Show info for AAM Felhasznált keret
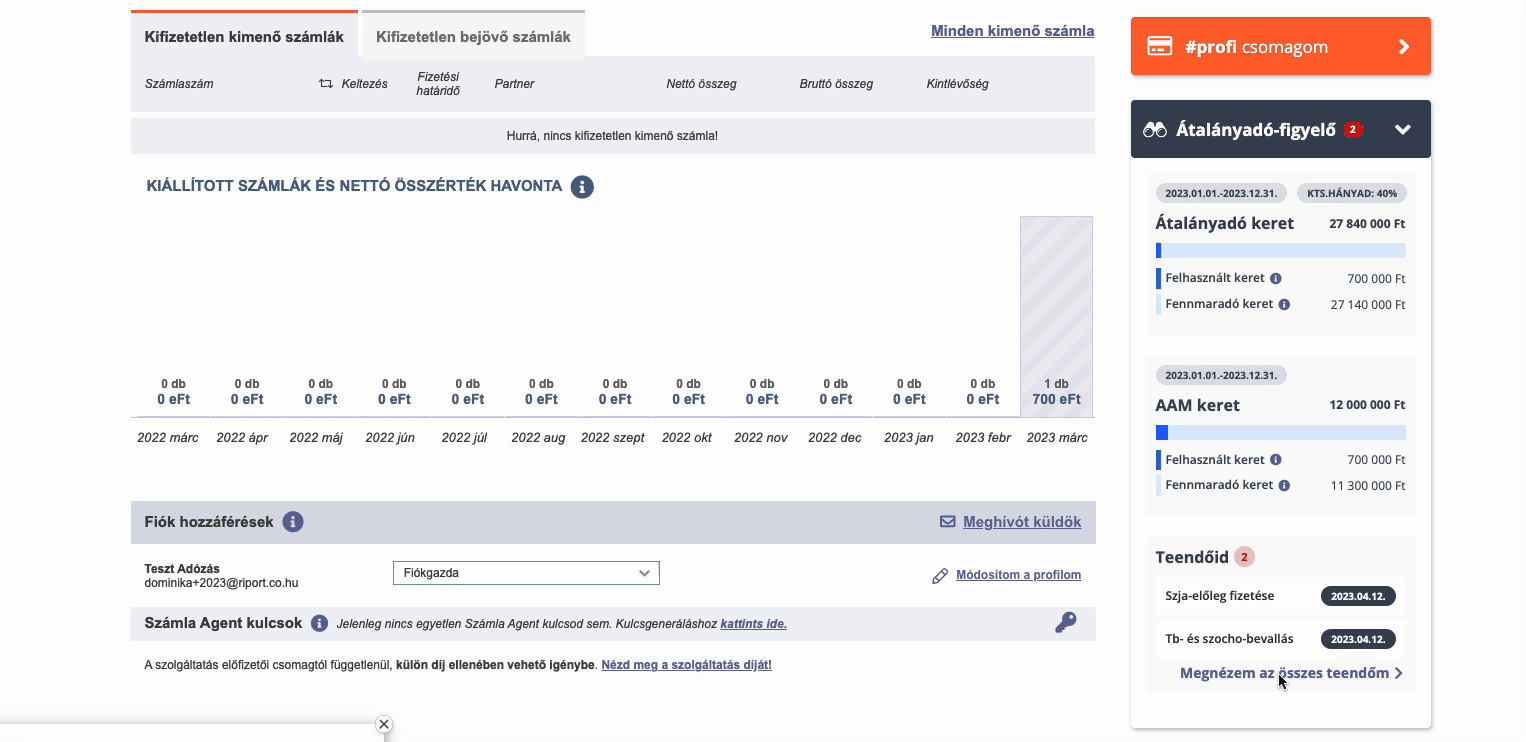1526x742 pixels. (1276, 460)
